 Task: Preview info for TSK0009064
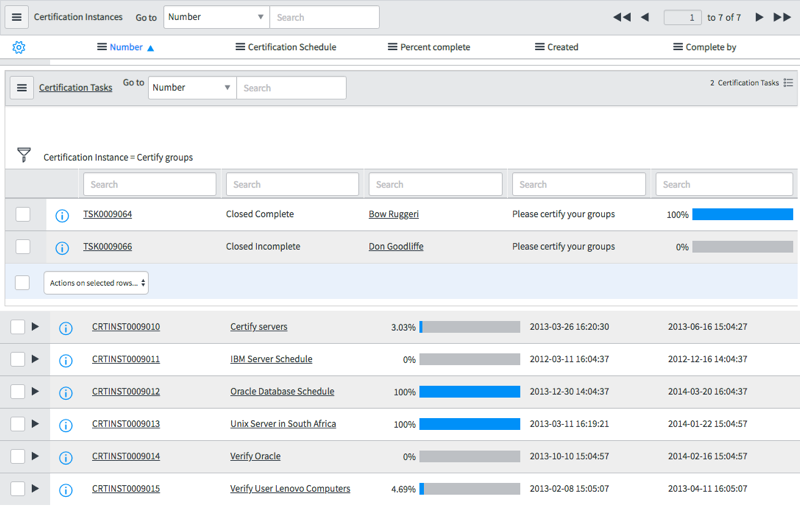(62, 216)
